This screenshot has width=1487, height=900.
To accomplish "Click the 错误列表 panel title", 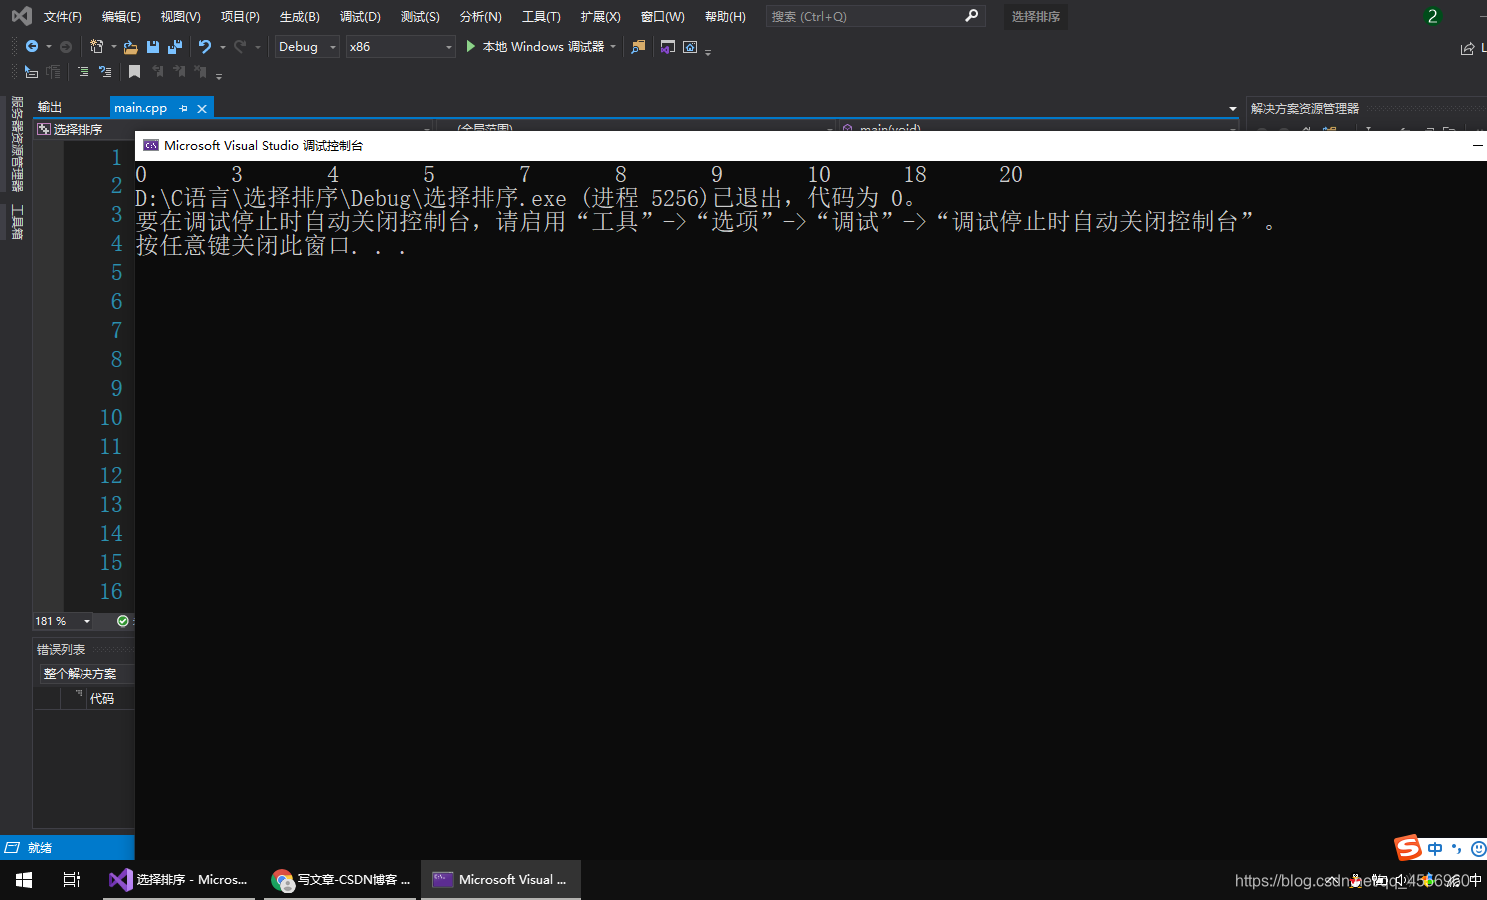I will [61, 649].
